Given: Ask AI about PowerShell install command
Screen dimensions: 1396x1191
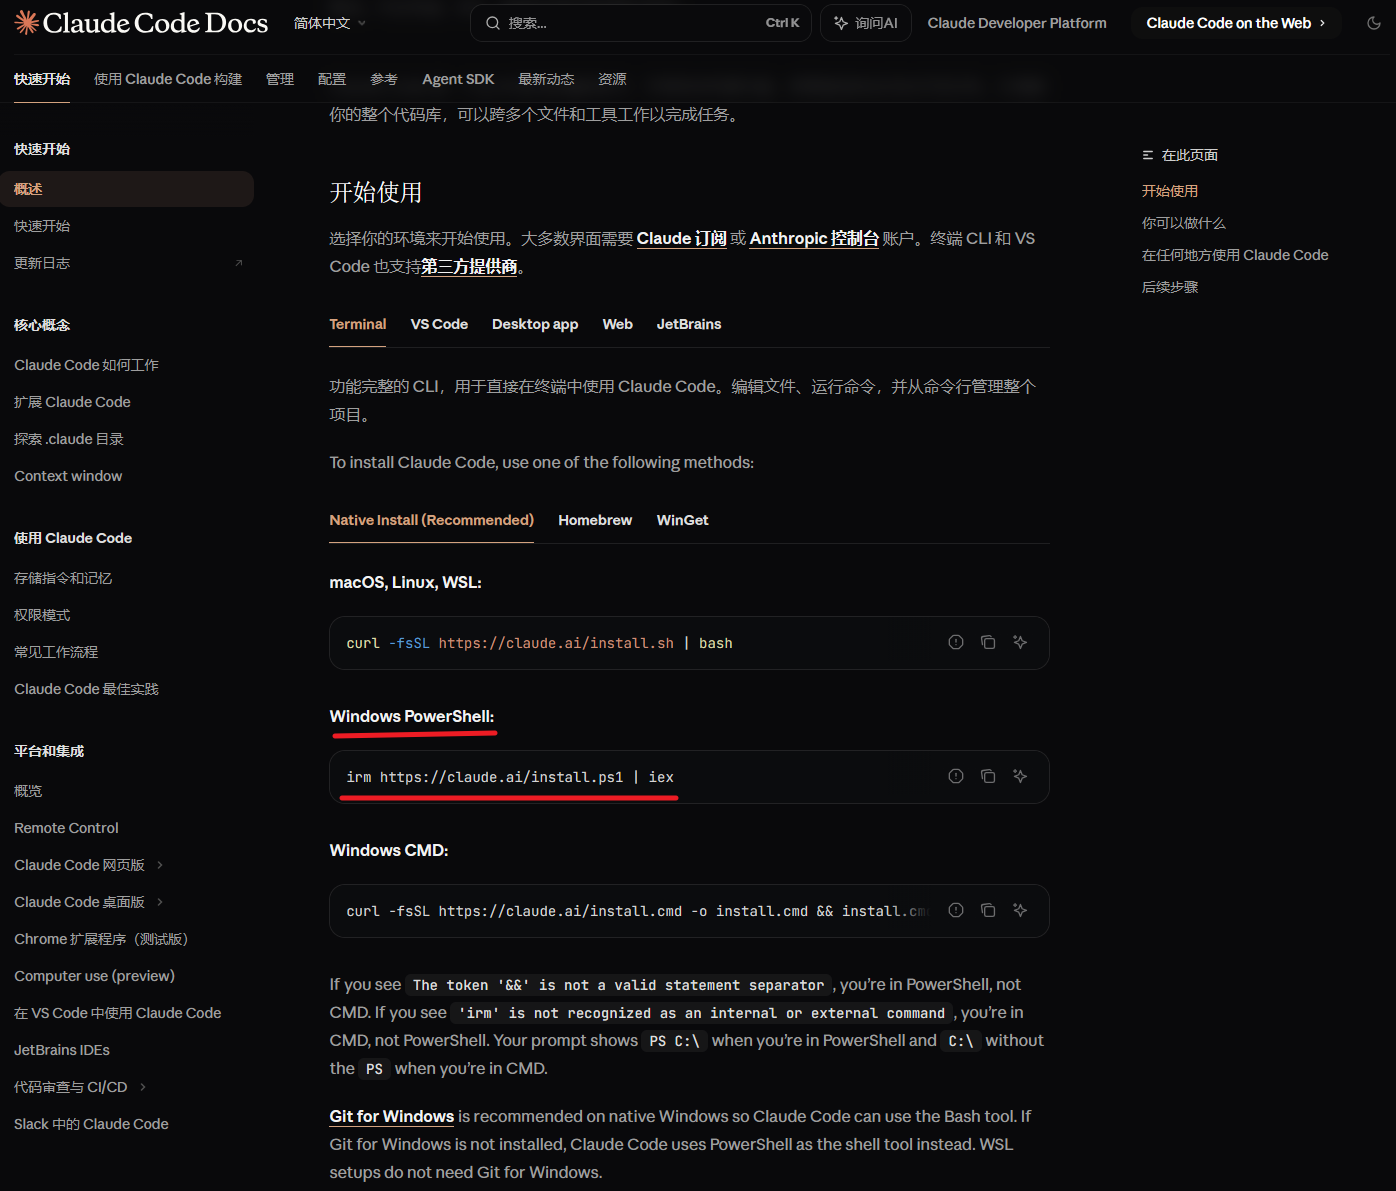Looking at the screenshot, I should [1020, 776].
